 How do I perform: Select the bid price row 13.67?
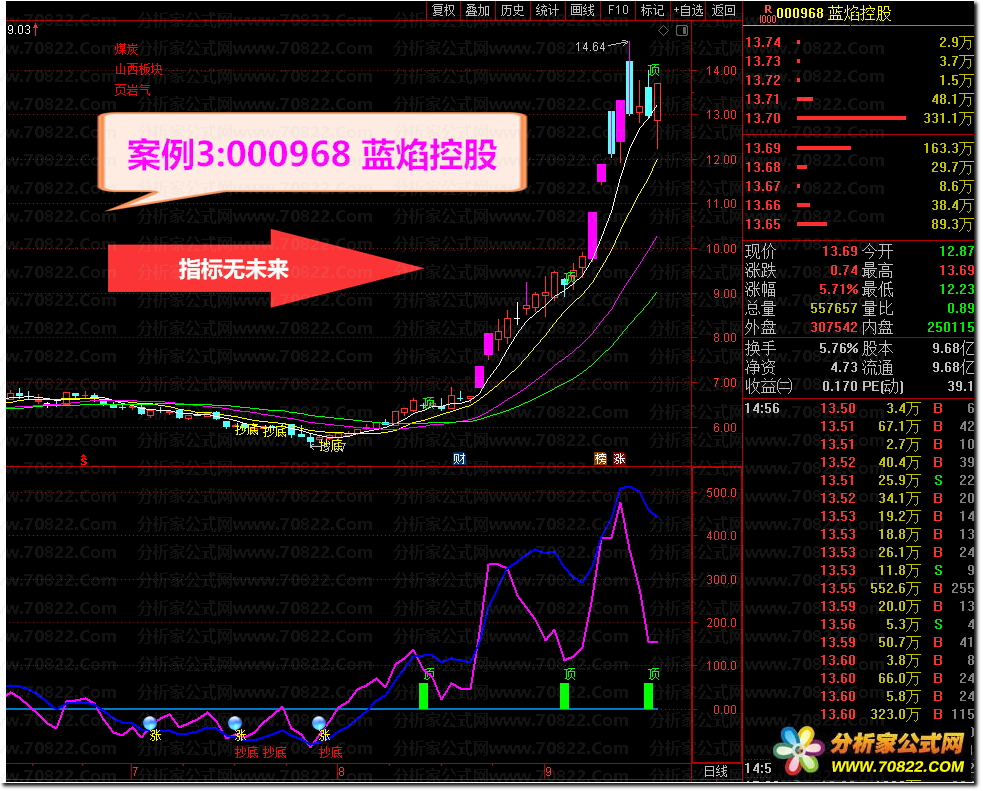(x=859, y=186)
